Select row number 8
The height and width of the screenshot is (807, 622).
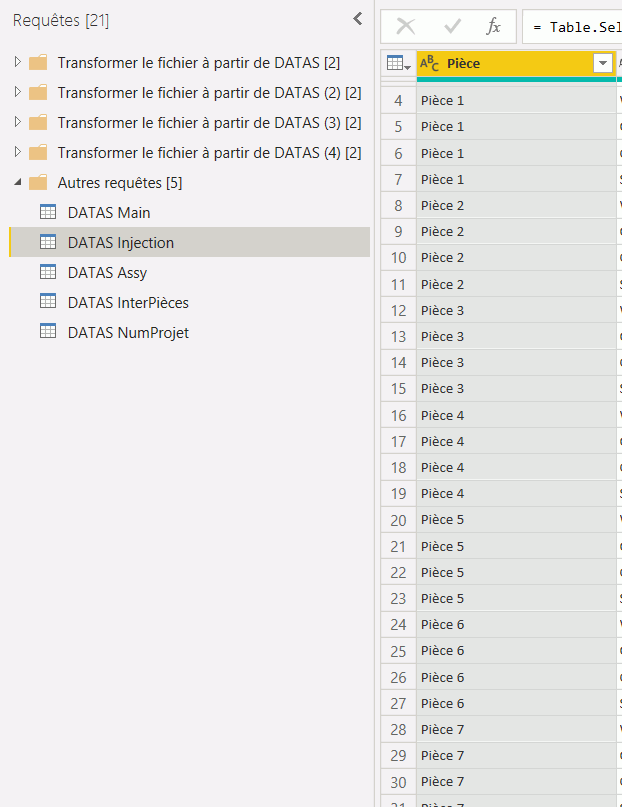pyautogui.click(x=398, y=205)
